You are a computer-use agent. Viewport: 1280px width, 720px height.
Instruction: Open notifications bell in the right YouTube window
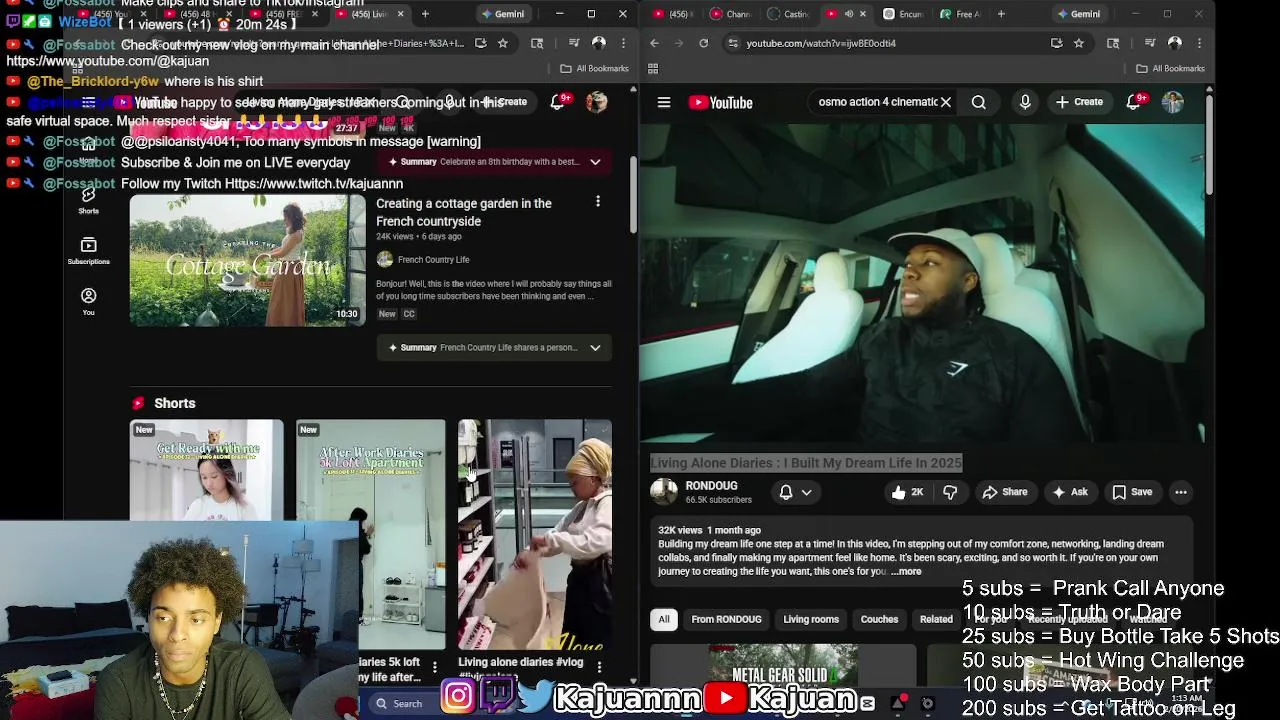pyautogui.click(x=1133, y=102)
